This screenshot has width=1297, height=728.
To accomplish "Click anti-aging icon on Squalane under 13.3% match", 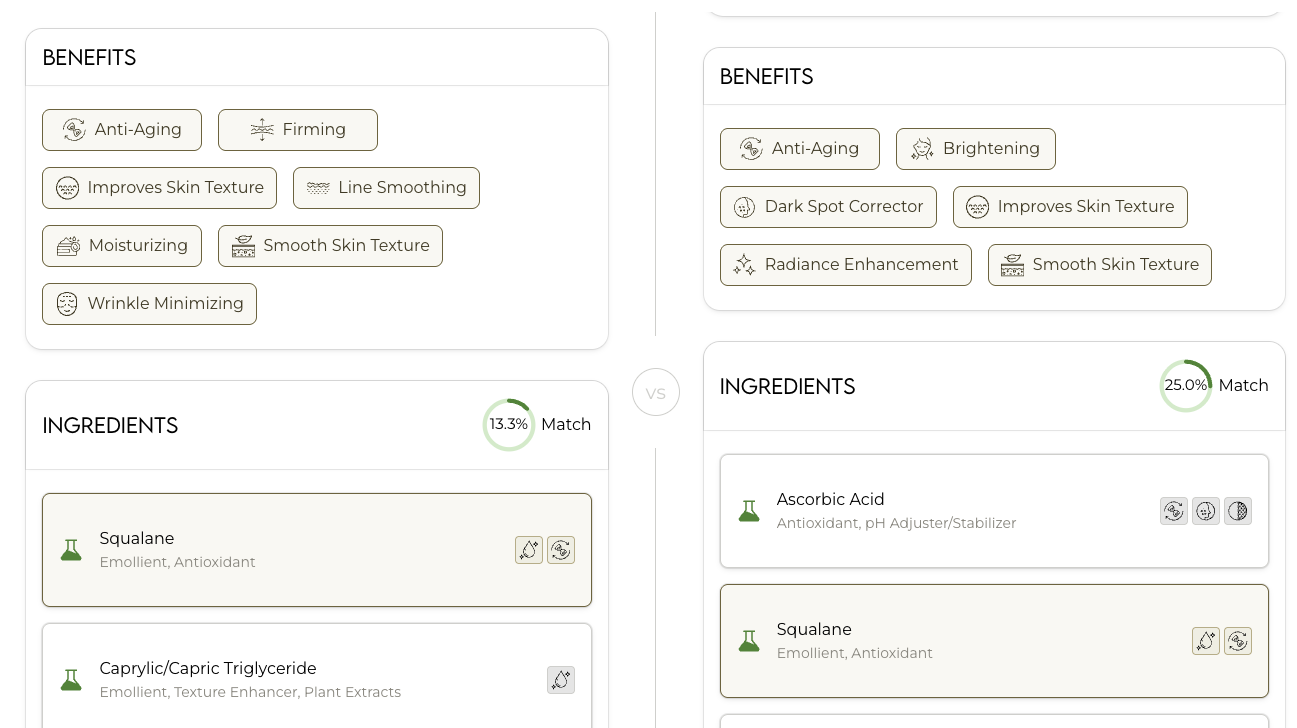I will (561, 550).
